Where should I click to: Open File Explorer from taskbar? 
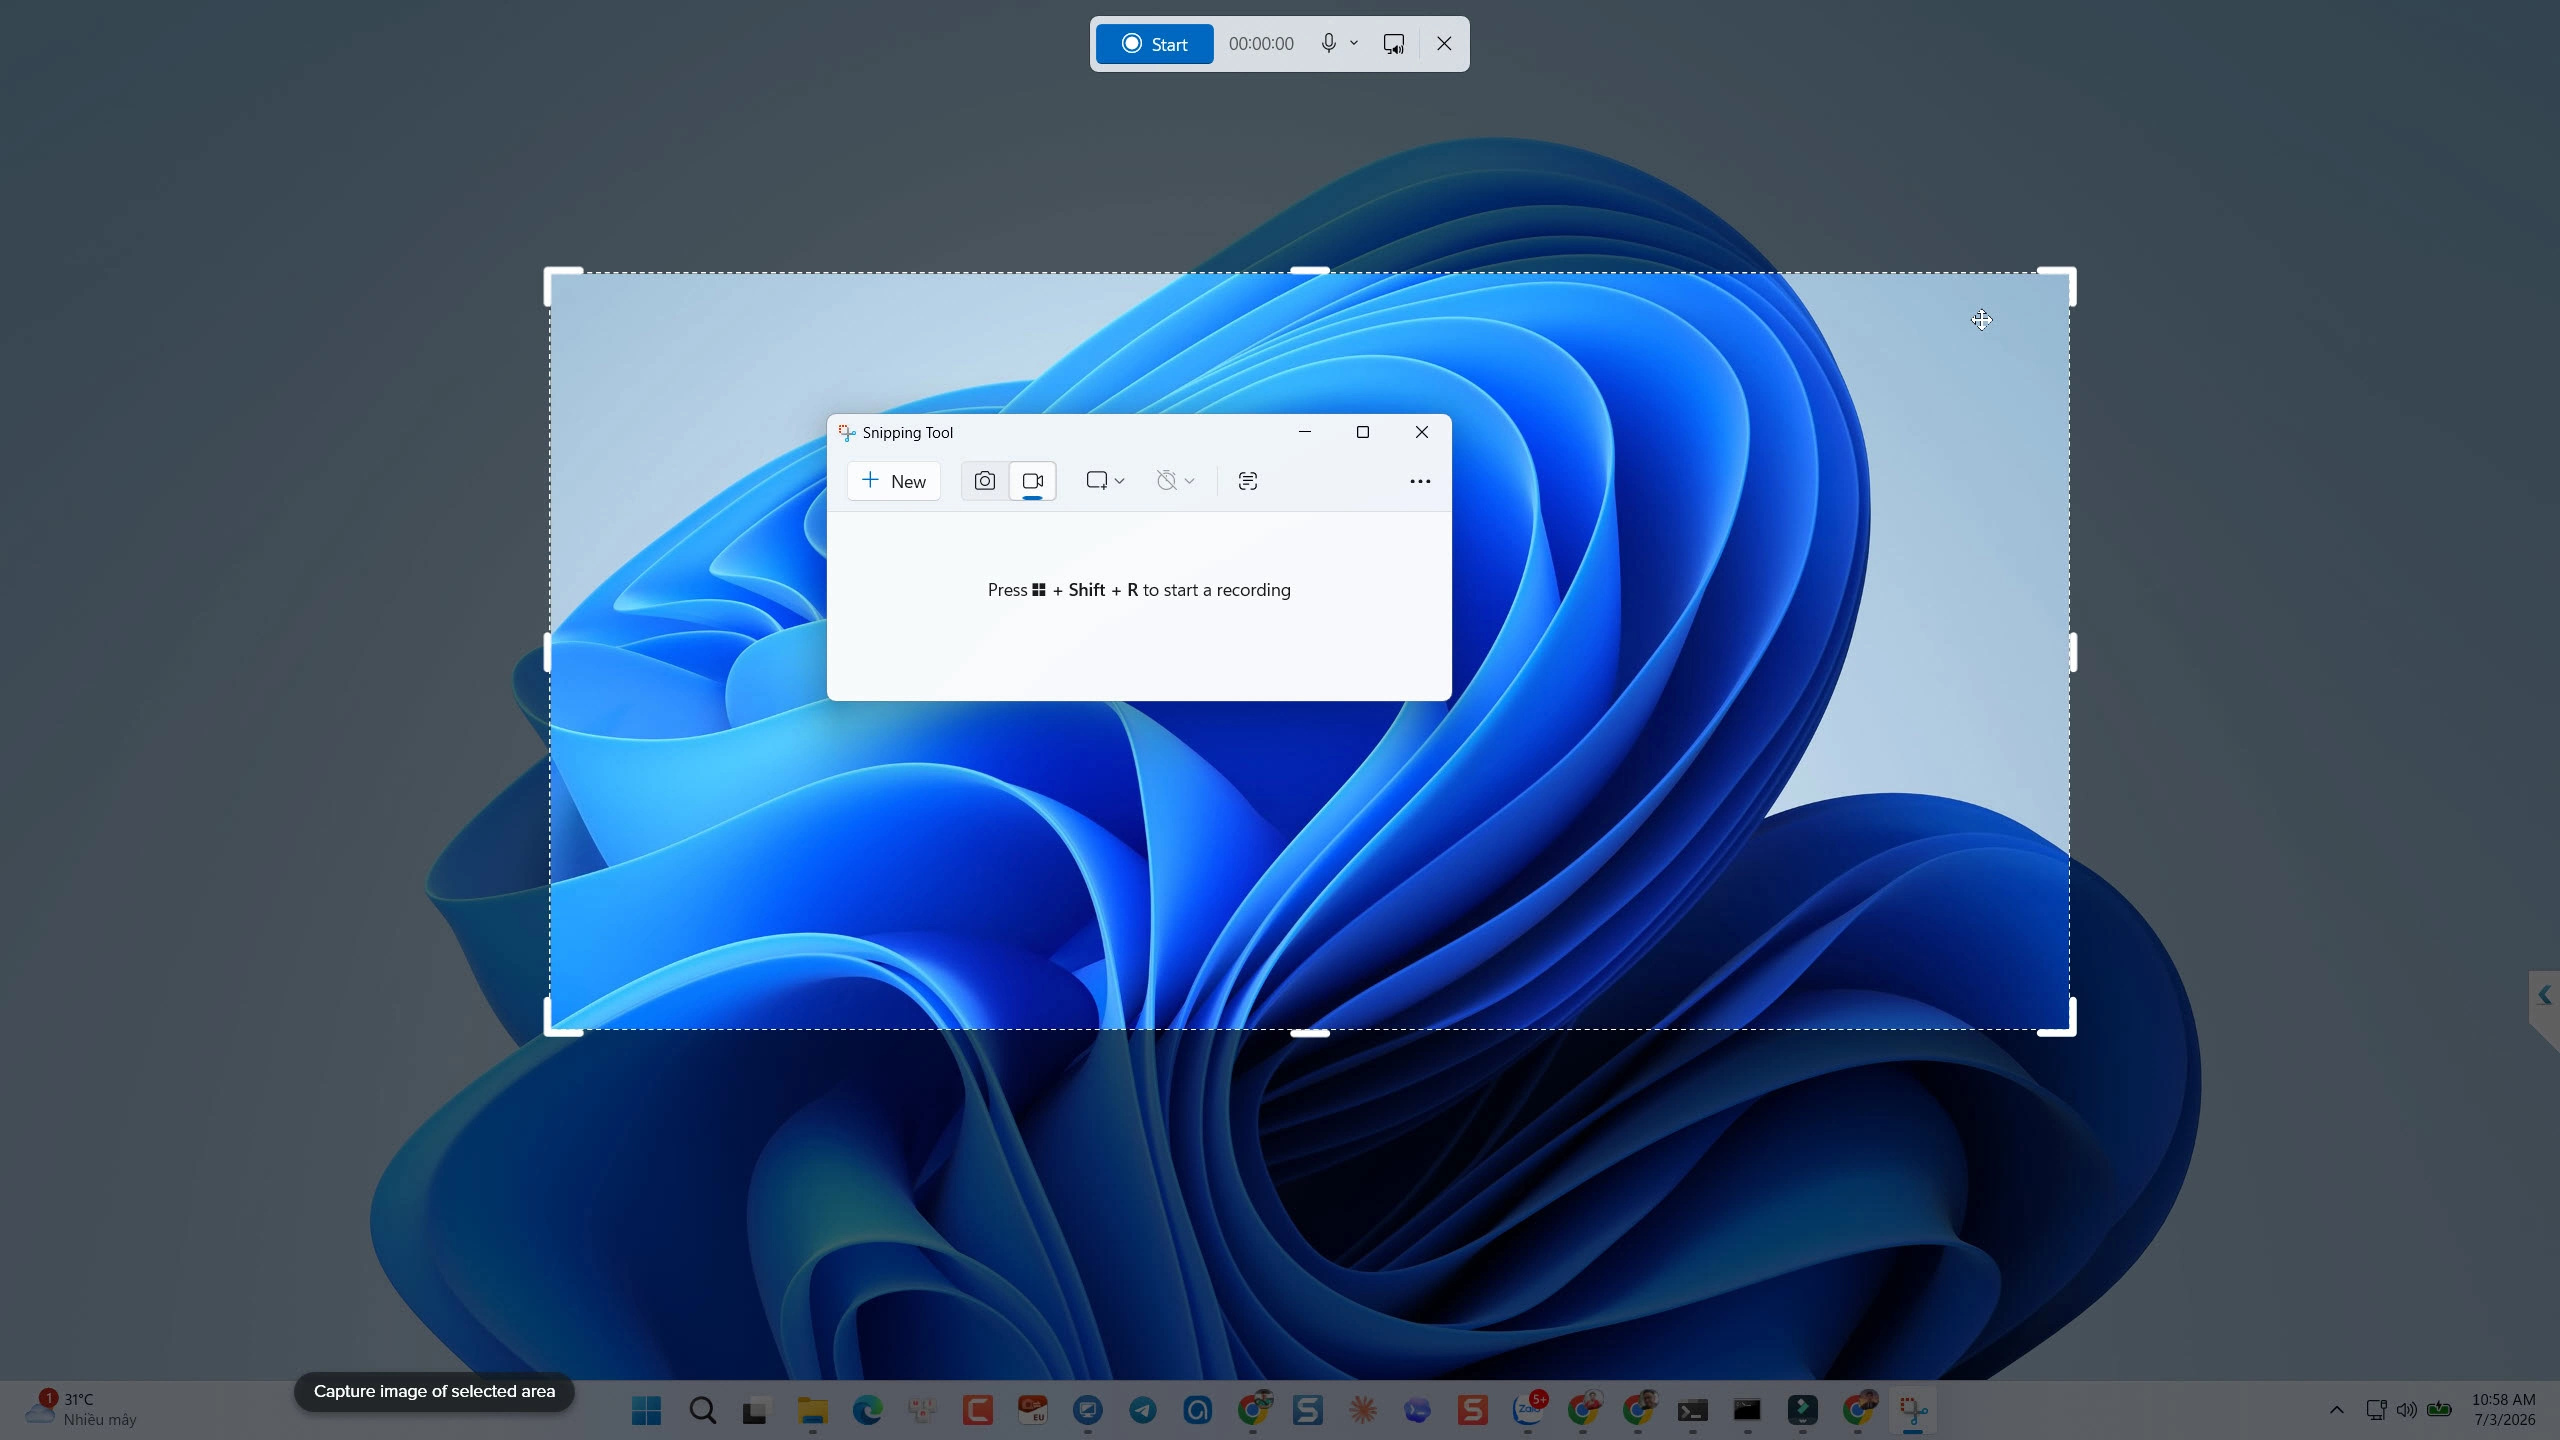[812, 1411]
